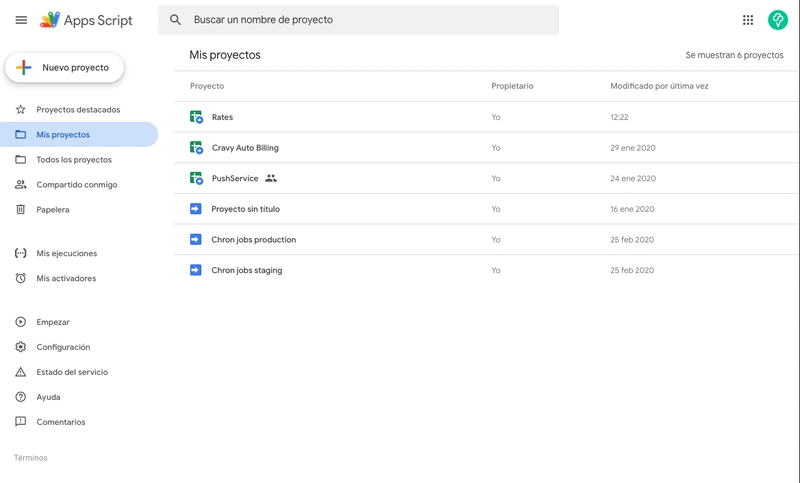Click the Sheets script icon for Cravy Auto Billing
Image resolution: width=800 pixels, height=483 pixels.
(x=196, y=147)
